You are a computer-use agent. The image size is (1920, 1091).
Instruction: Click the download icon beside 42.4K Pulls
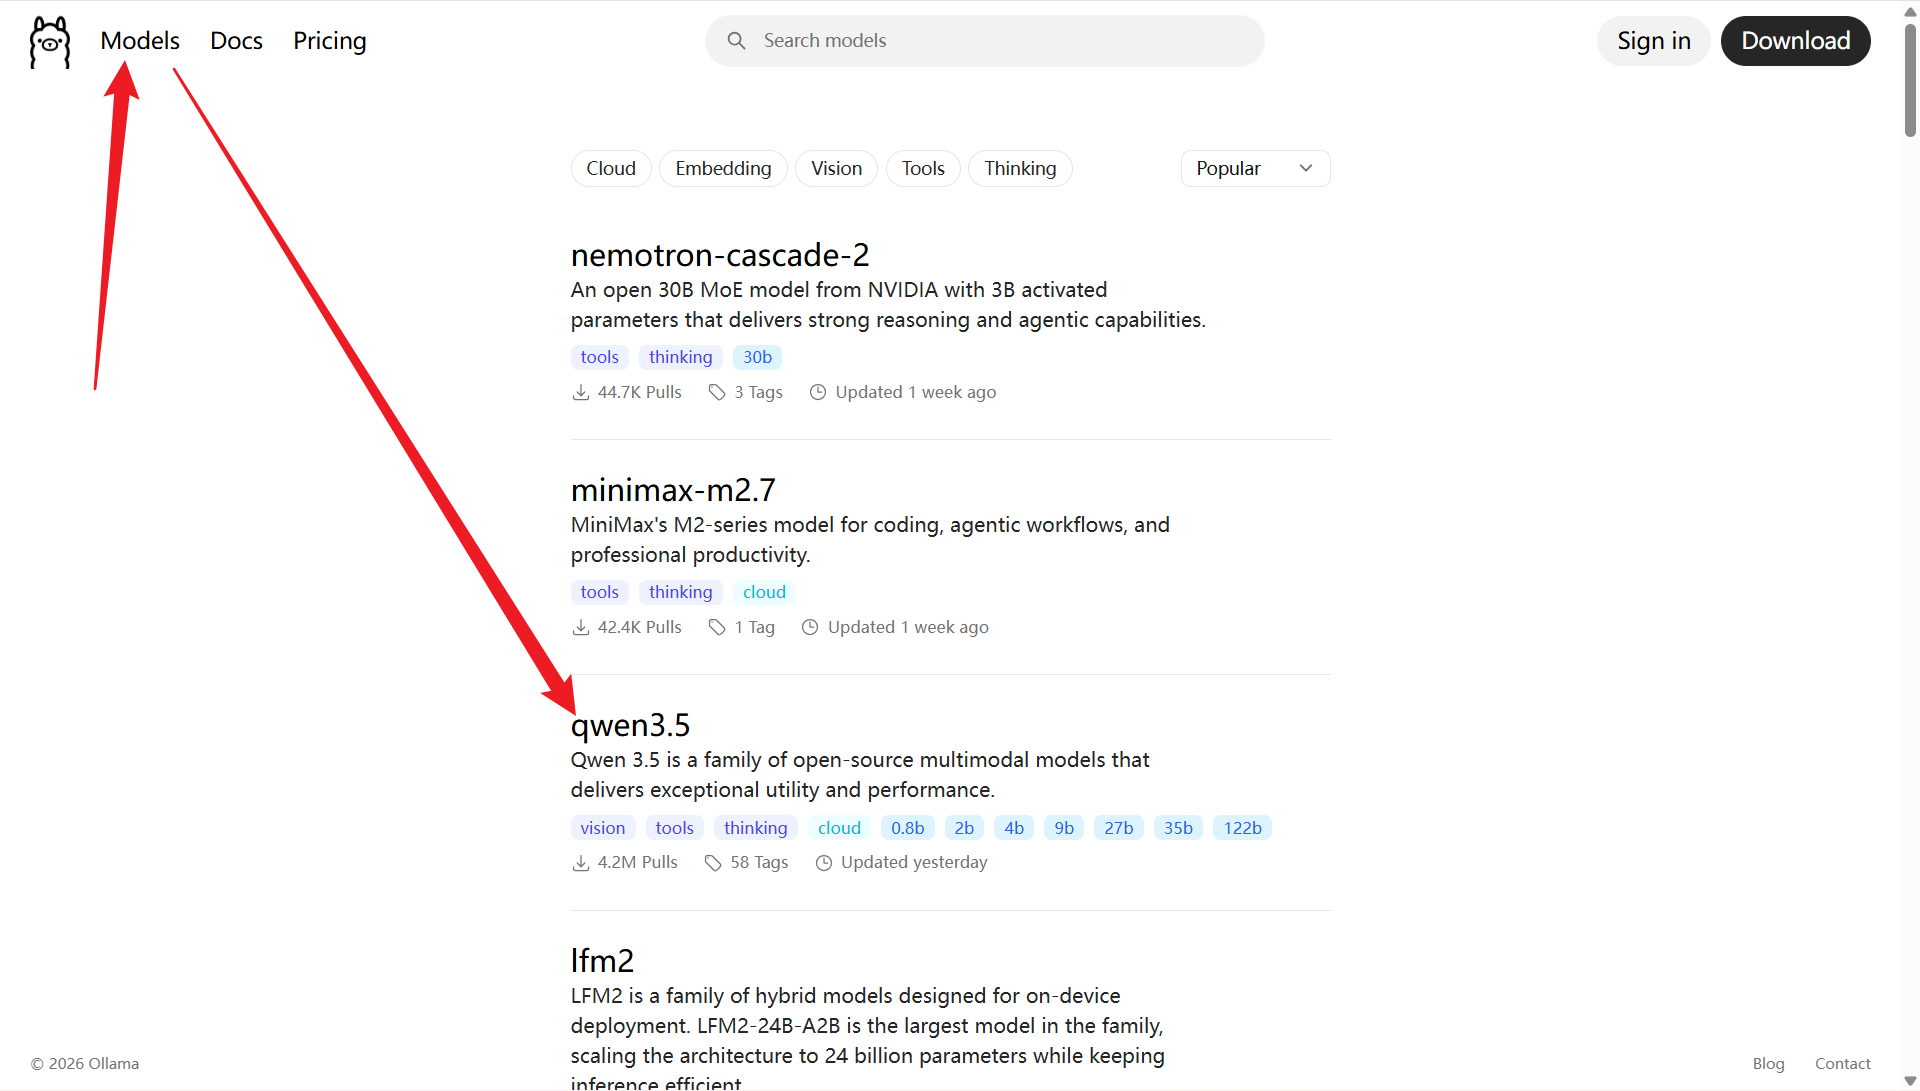click(581, 627)
